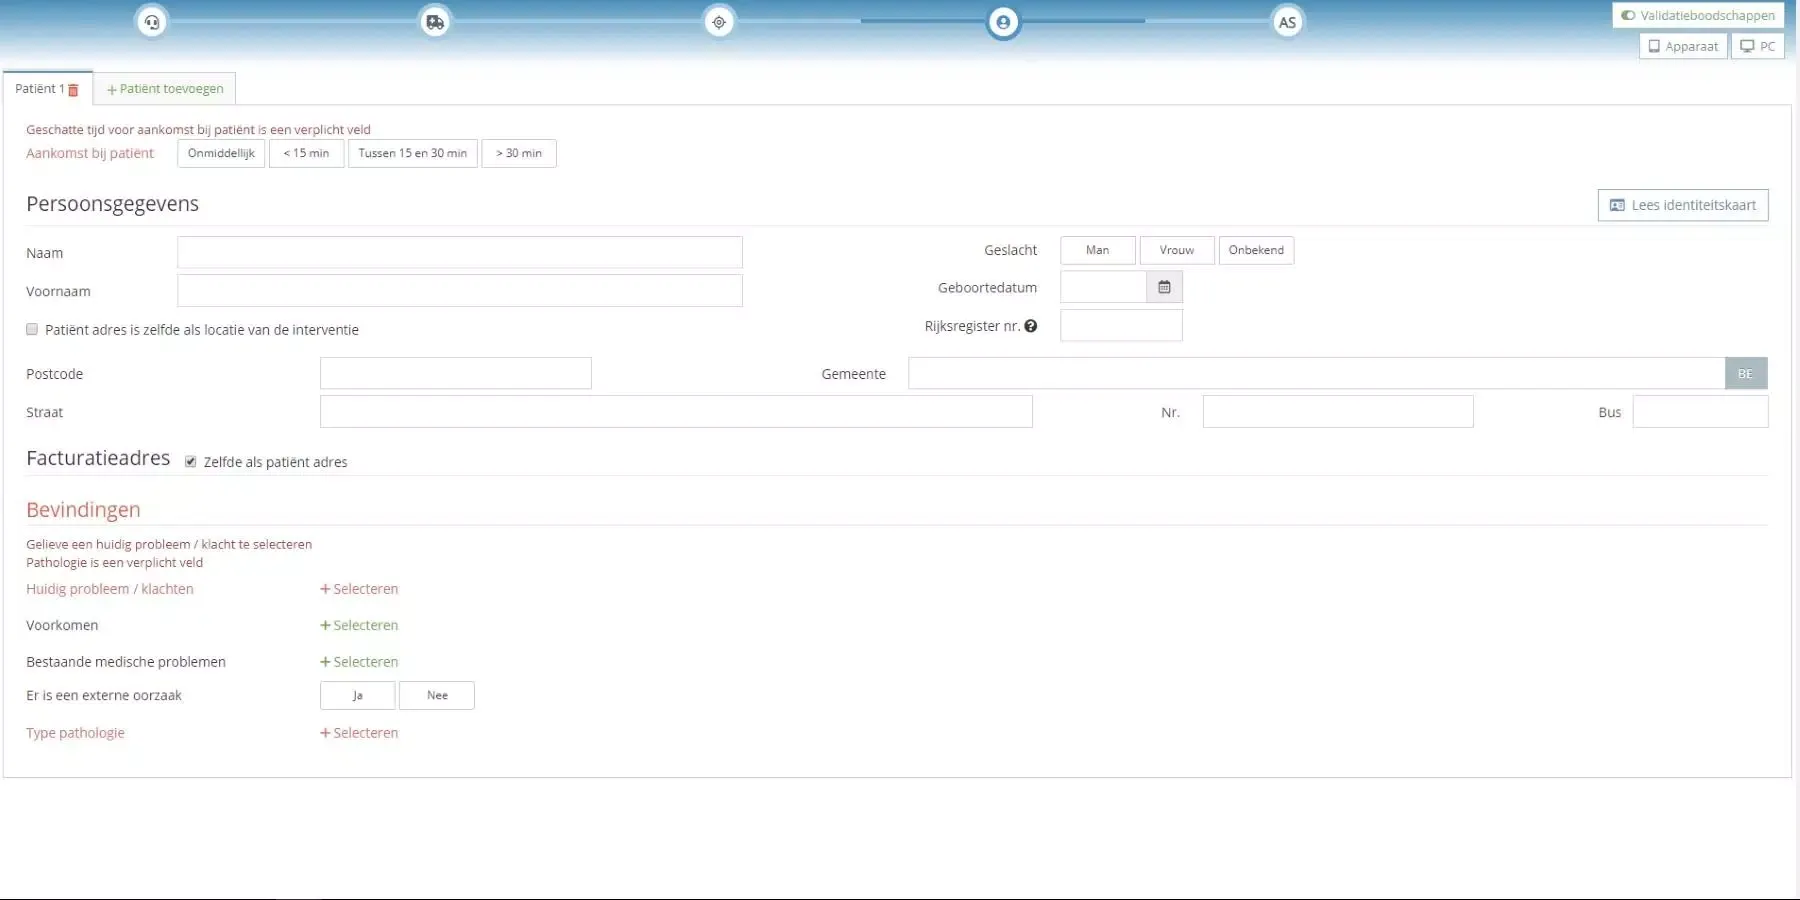Click Lees identiteitskaart button
The image size is (1800, 900).
(1682, 205)
